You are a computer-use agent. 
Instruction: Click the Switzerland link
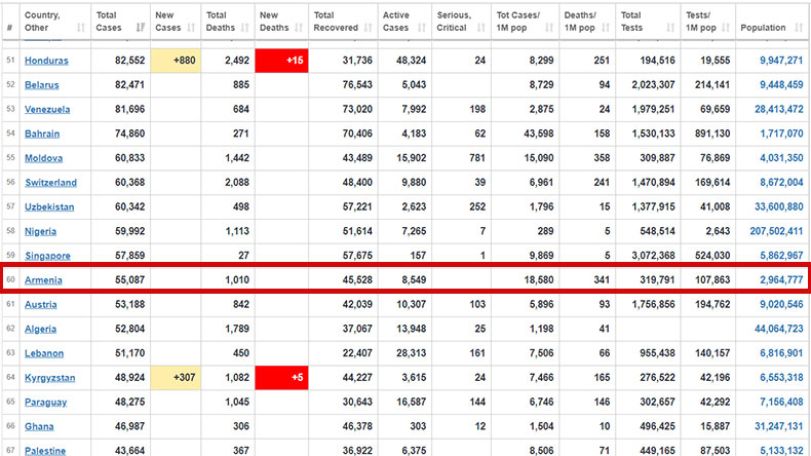(51, 183)
